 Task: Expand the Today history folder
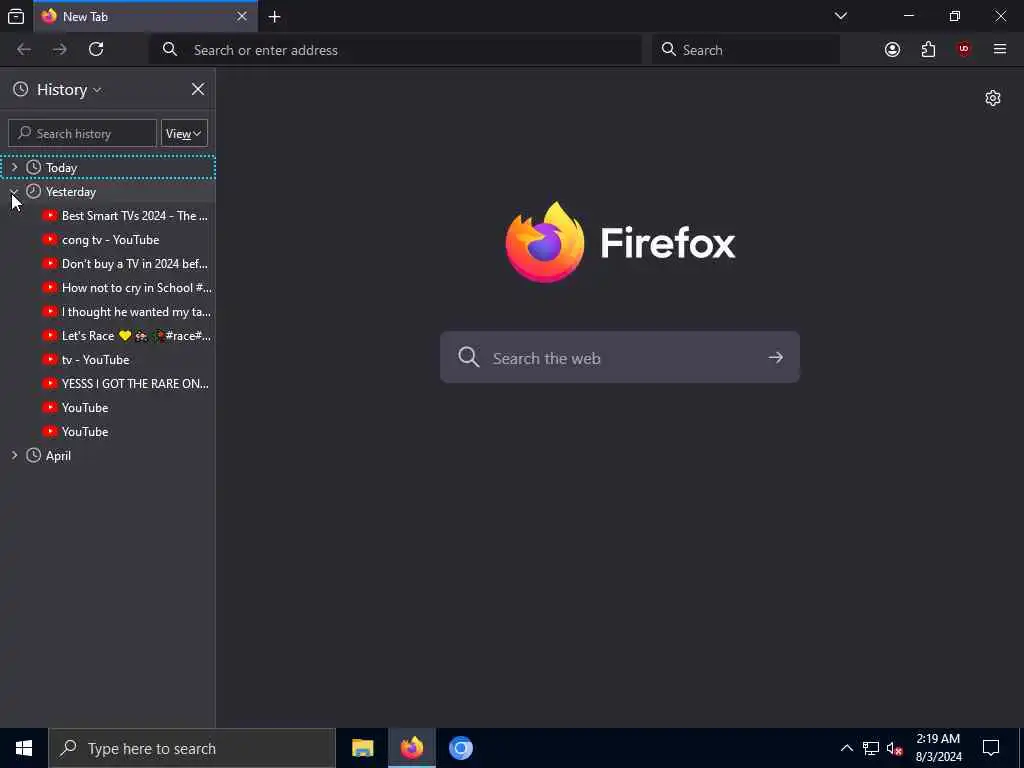click(x=14, y=168)
